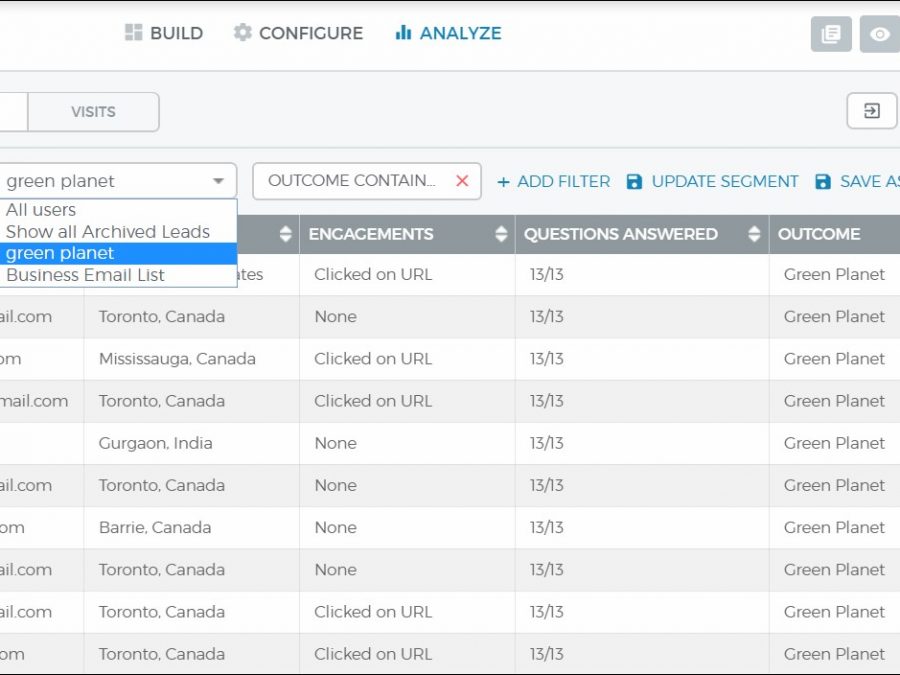Go to the Analyze tab
Screen dimensions: 900x675
(x=448, y=33)
